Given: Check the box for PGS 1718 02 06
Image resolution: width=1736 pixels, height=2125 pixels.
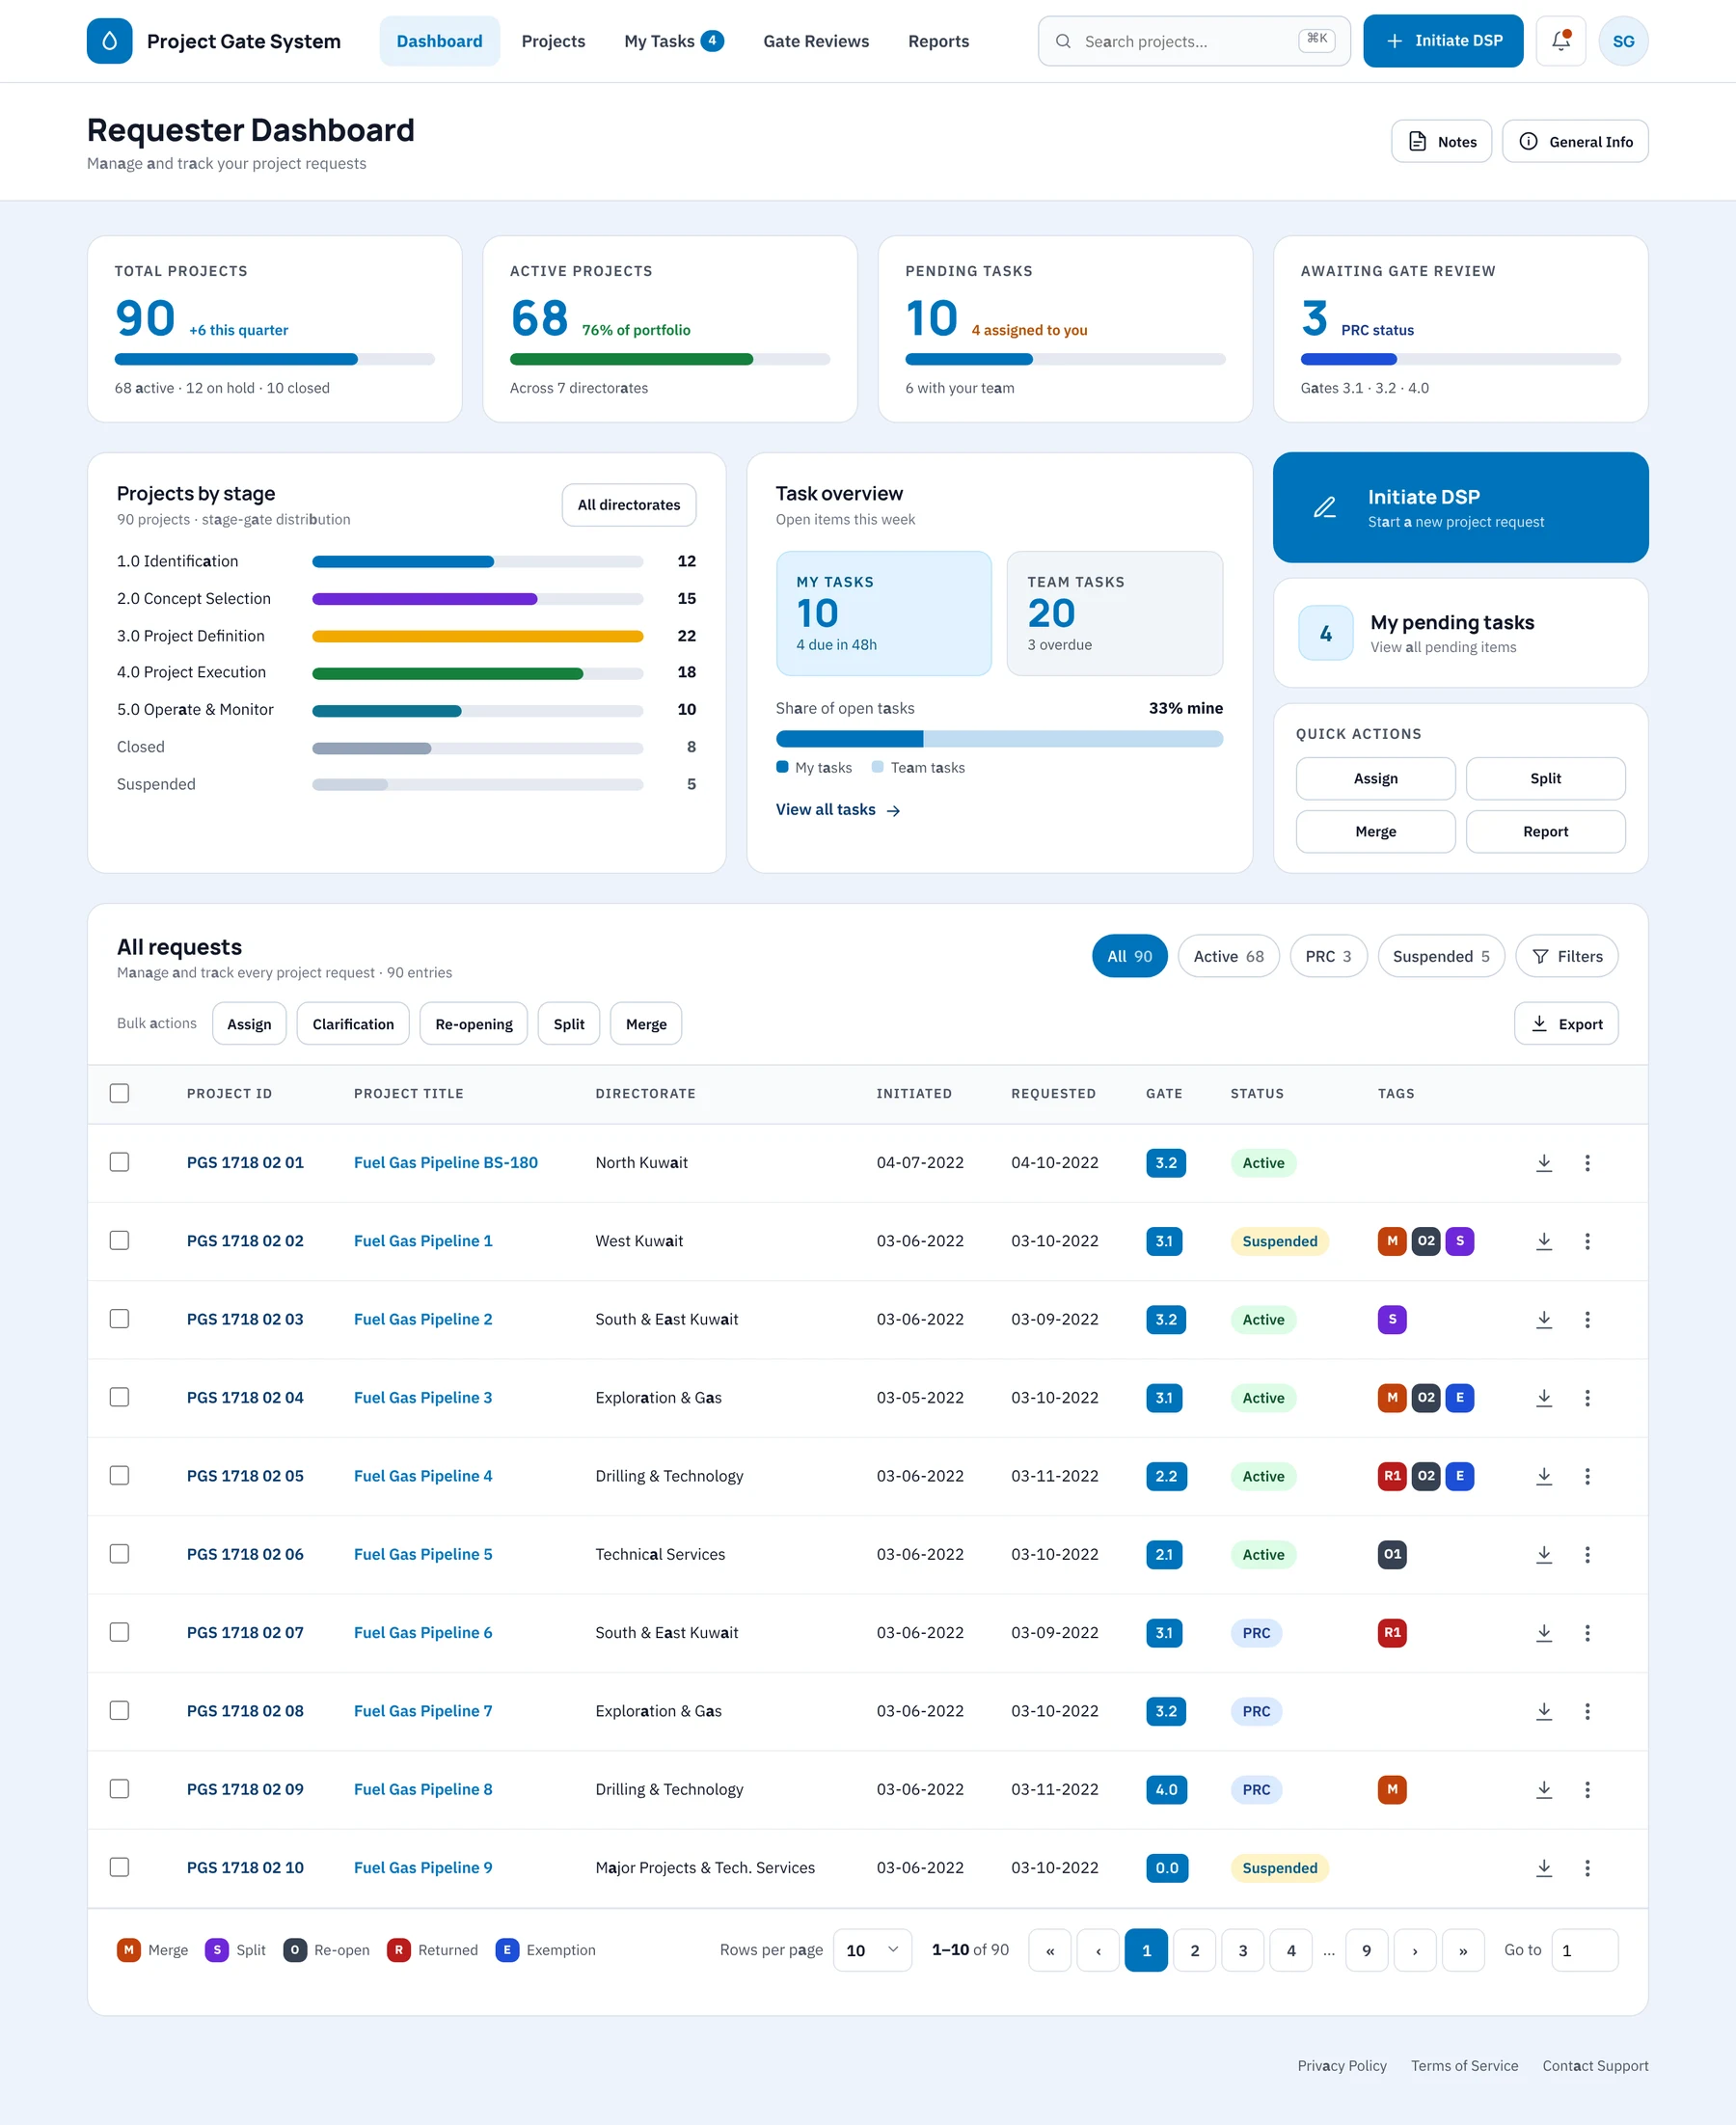Looking at the screenshot, I should (x=119, y=1554).
